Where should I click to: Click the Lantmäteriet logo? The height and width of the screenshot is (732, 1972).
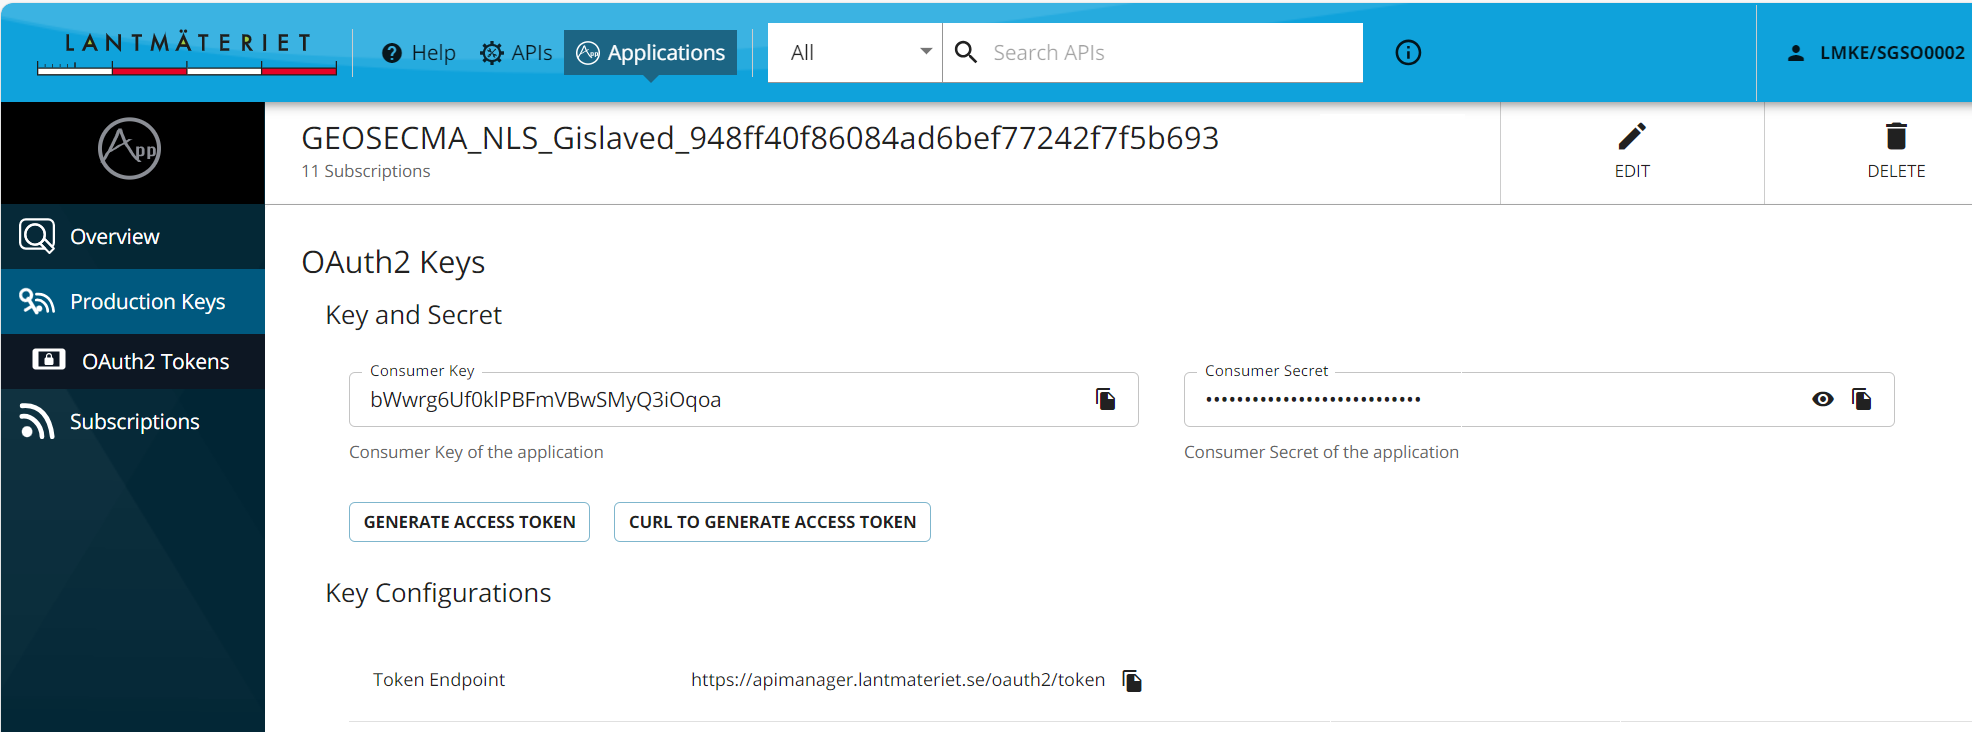187,53
